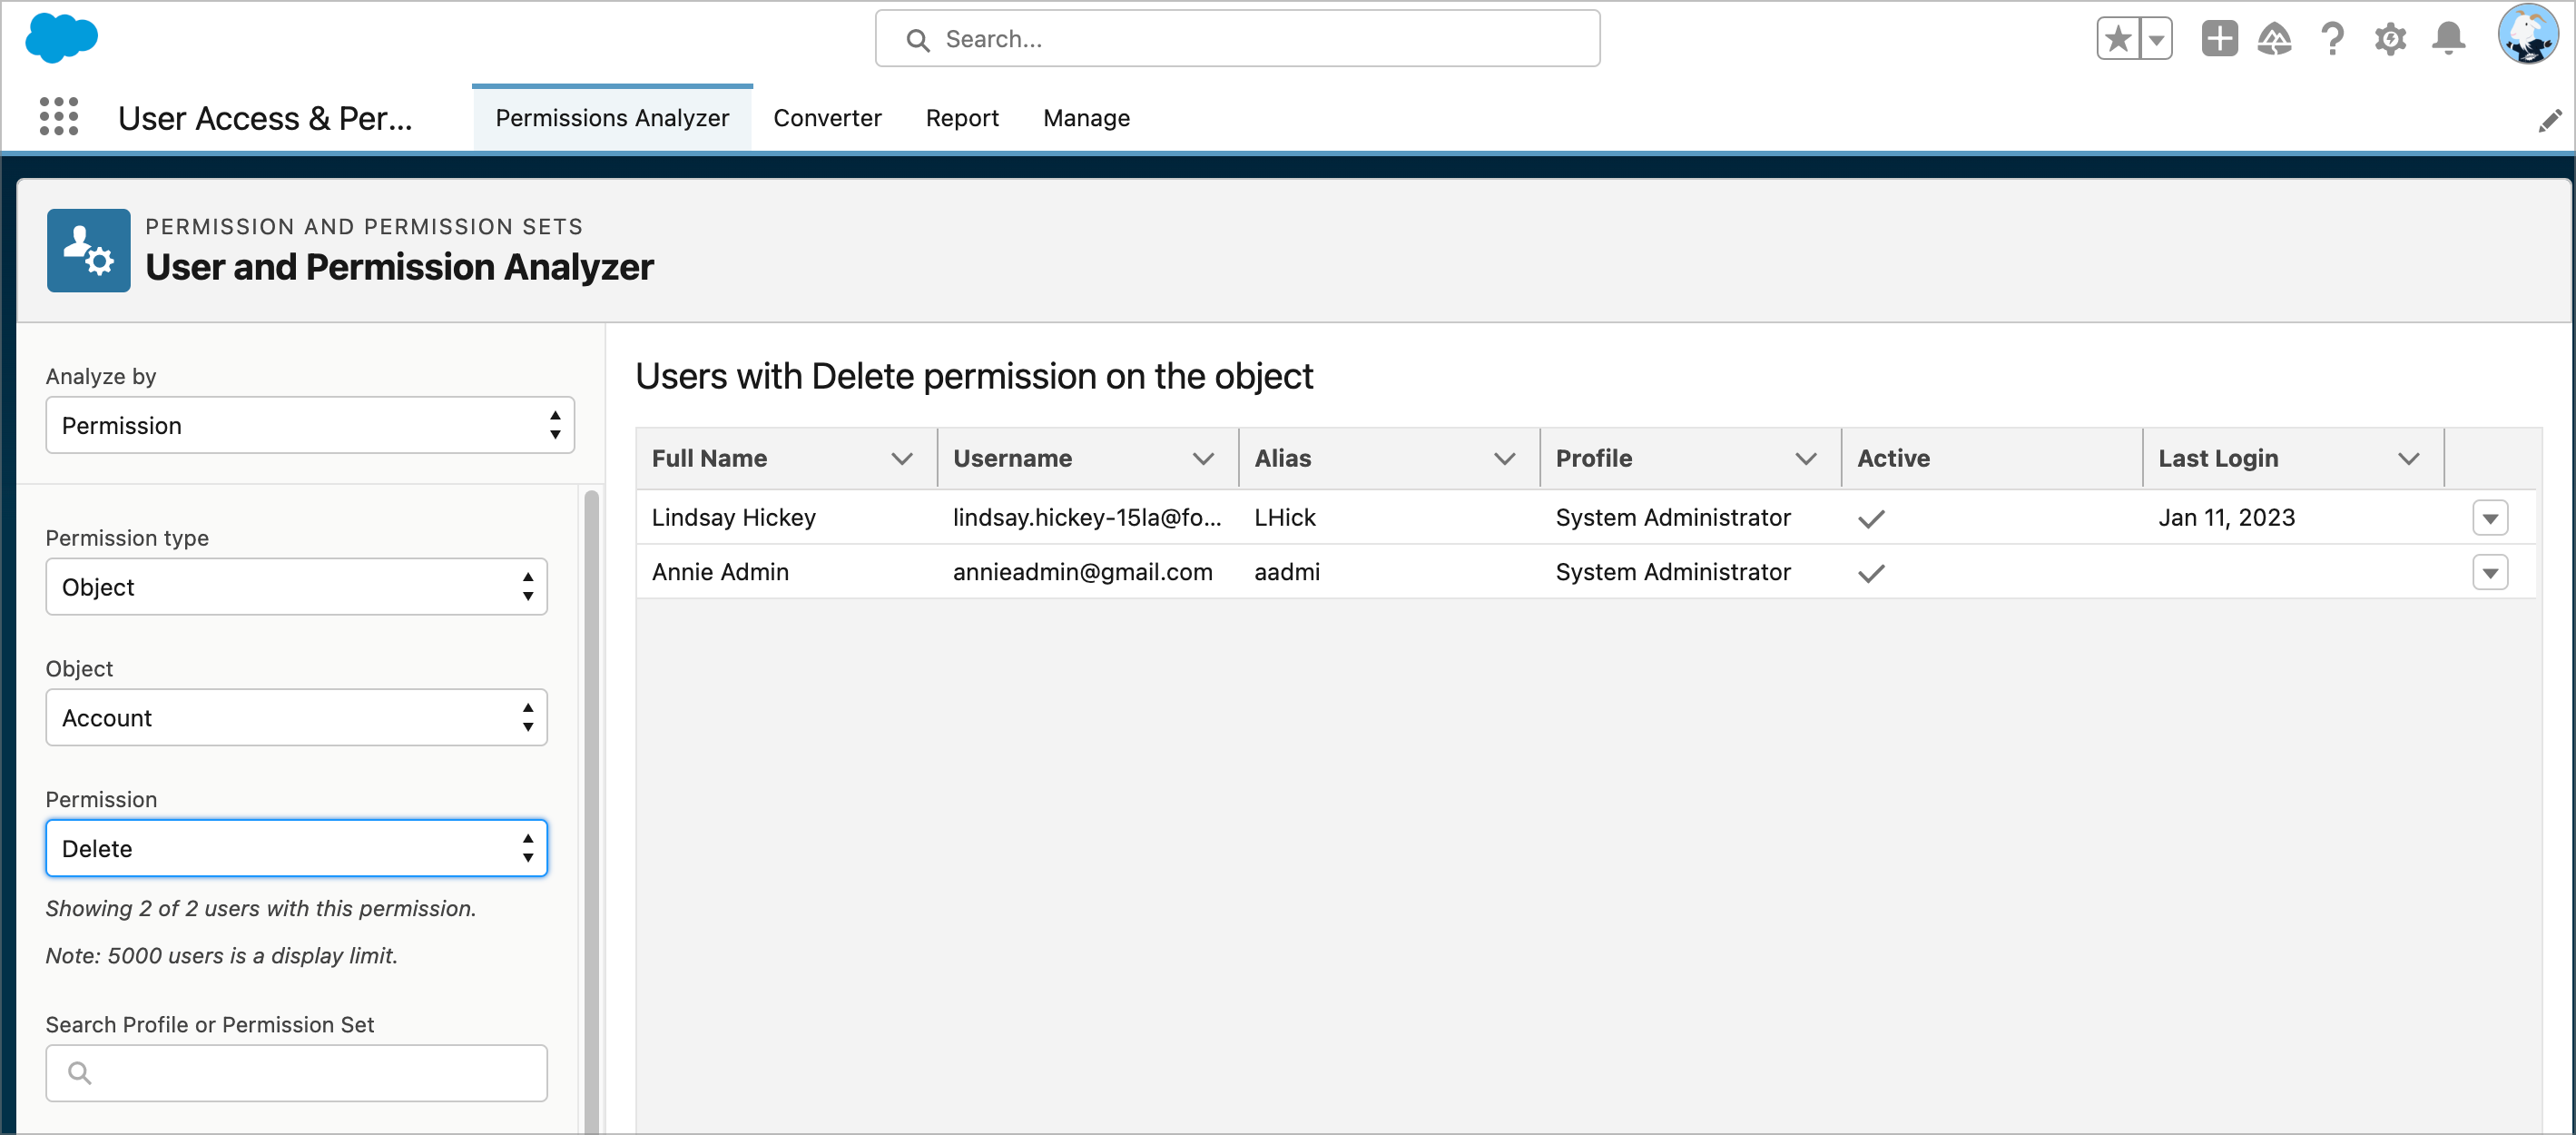Open the Help question mark icon
Image resolution: width=2576 pixels, height=1135 pixels.
point(2333,39)
